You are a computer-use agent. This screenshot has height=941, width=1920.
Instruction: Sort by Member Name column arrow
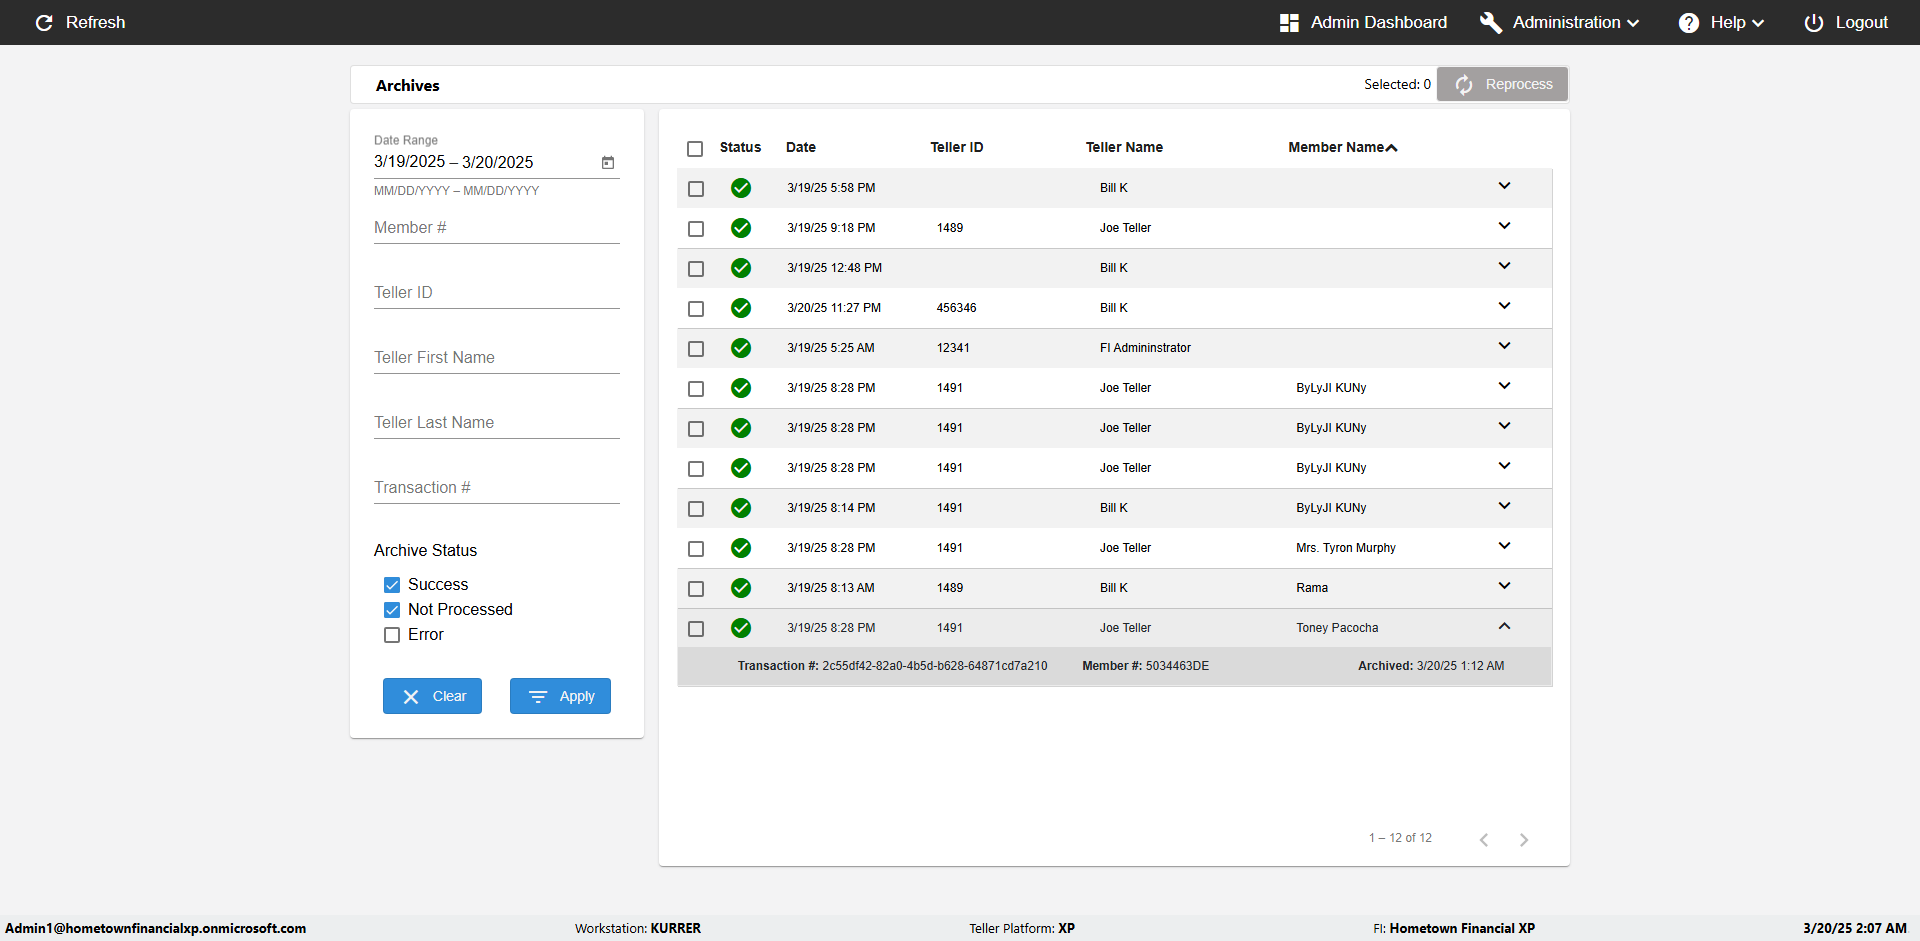(x=1392, y=148)
